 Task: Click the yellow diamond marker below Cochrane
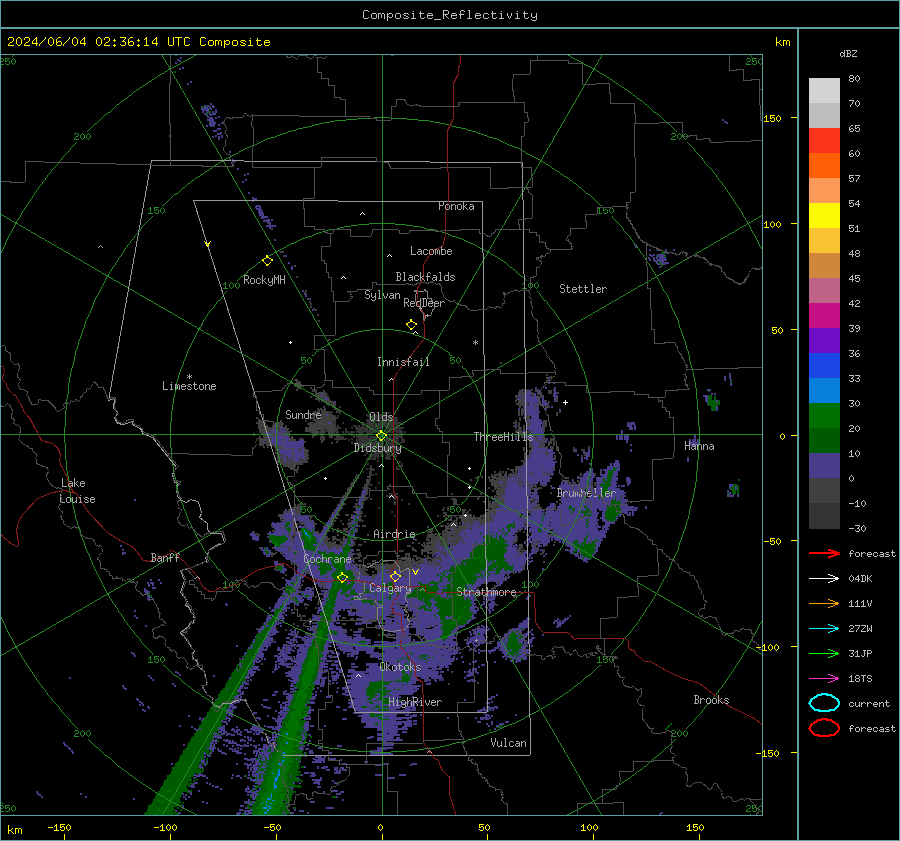tap(343, 578)
